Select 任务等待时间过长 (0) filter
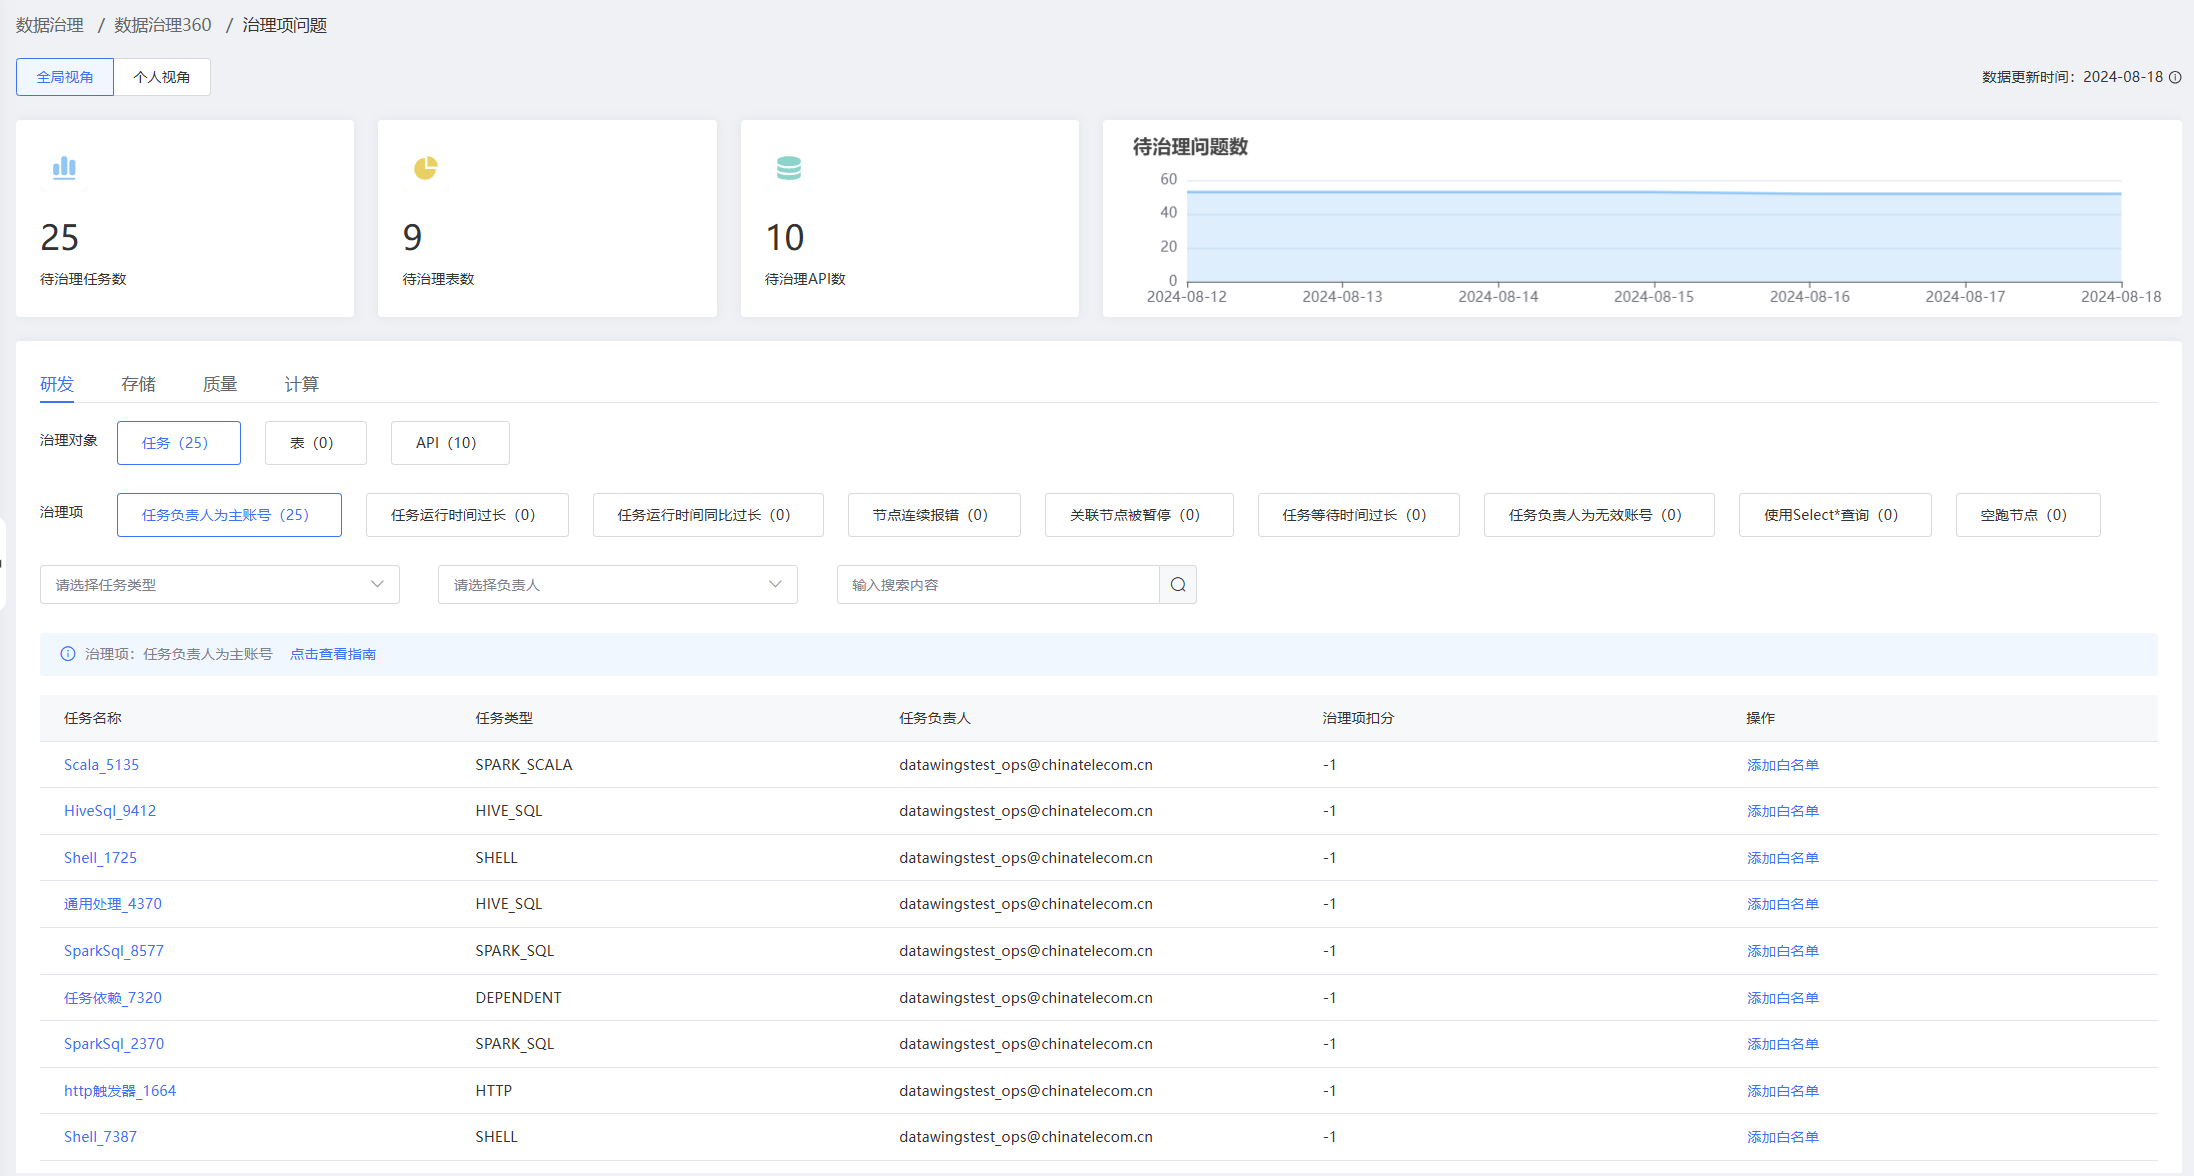The height and width of the screenshot is (1176, 2194). [x=1359, y=515]
